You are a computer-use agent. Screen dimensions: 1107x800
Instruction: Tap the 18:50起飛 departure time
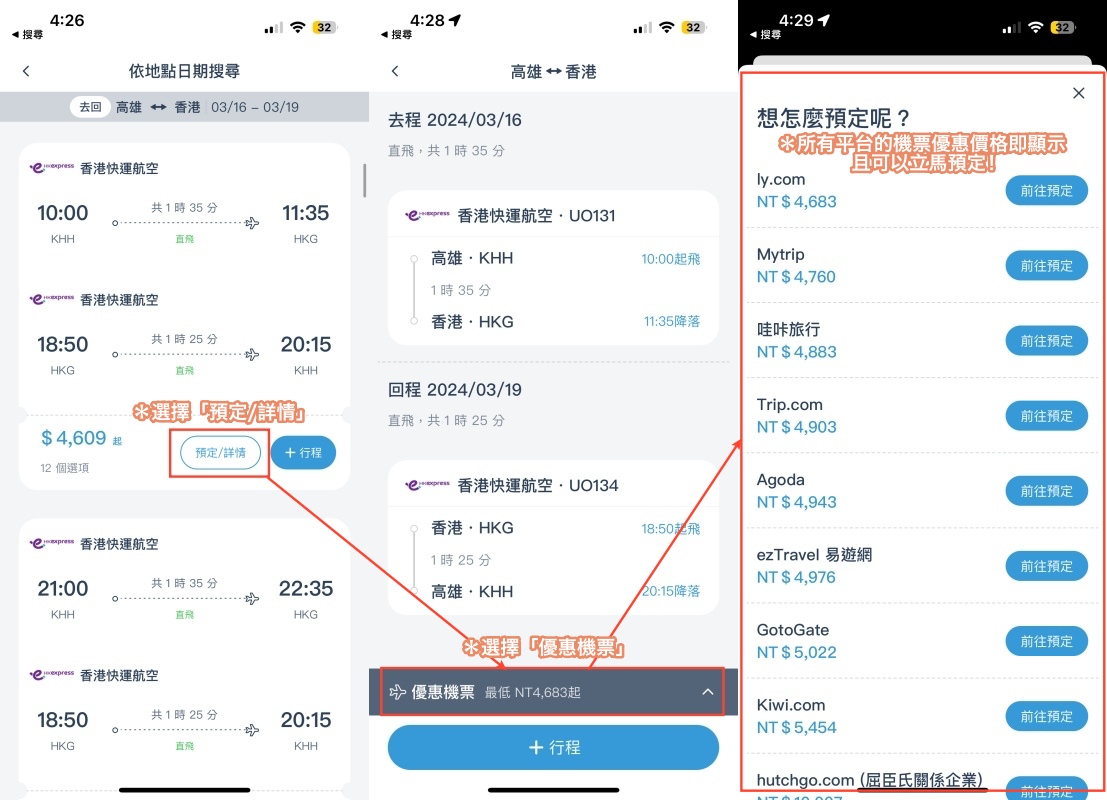point(671,529)
